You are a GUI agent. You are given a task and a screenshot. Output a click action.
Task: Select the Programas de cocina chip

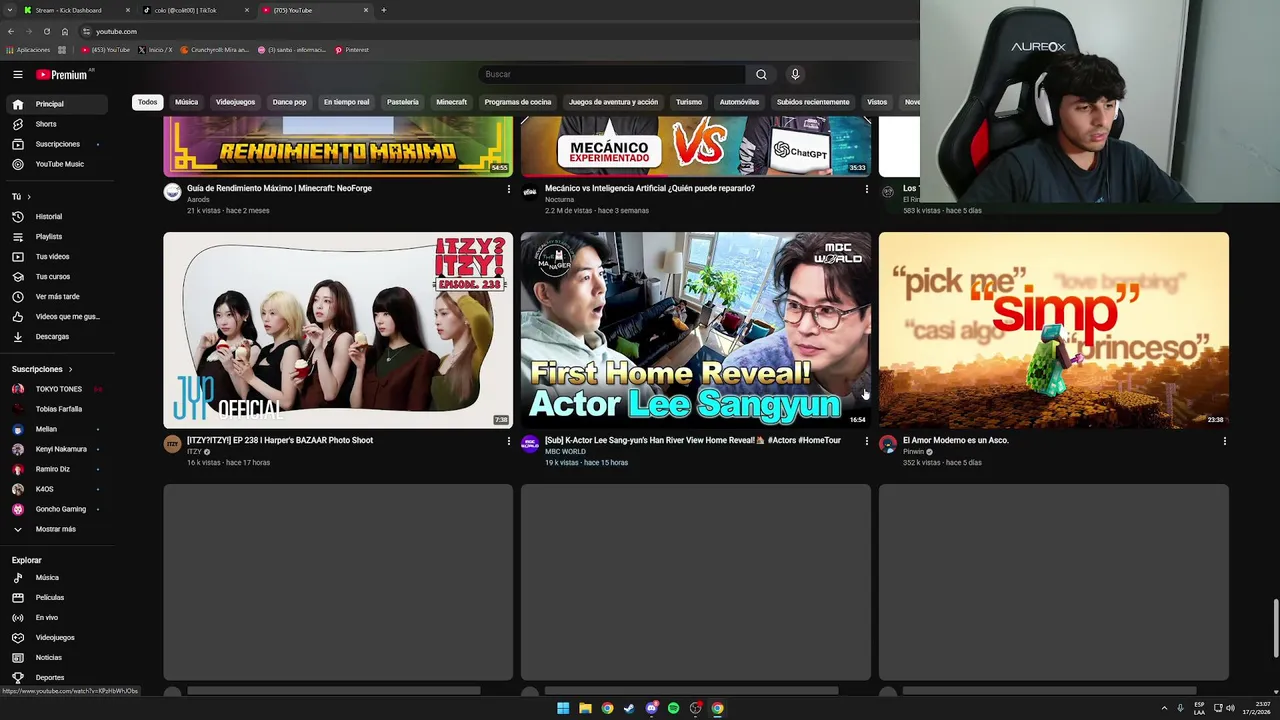tap(518, 102)
